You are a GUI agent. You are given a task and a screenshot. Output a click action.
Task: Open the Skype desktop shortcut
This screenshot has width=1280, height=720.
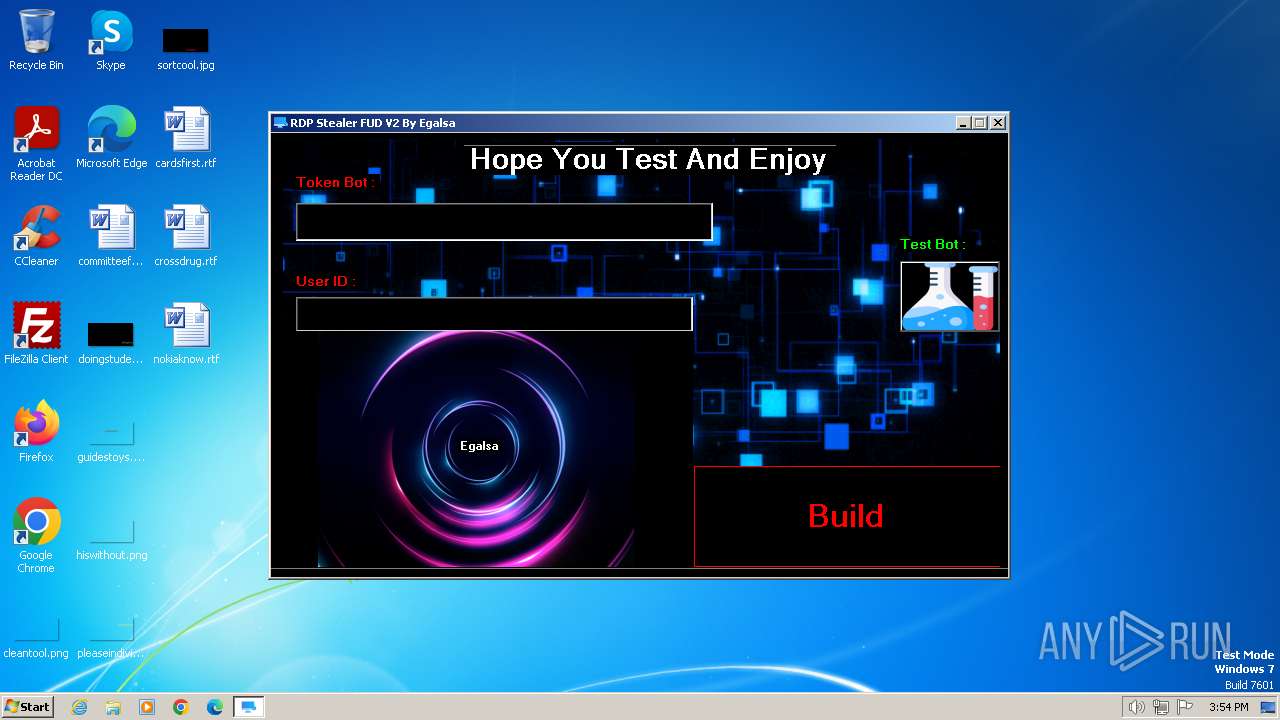pyautogui.click(x=111, y=41)
